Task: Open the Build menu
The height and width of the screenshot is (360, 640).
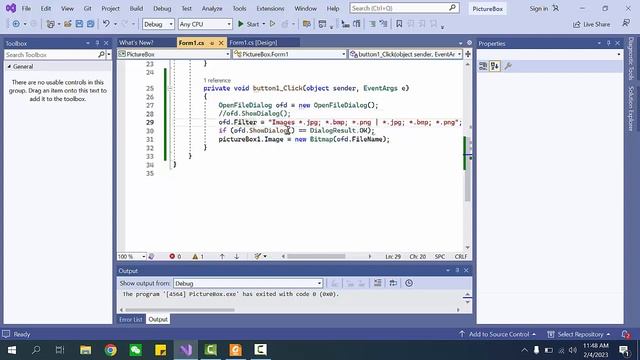Action: (x=136, y=8)
